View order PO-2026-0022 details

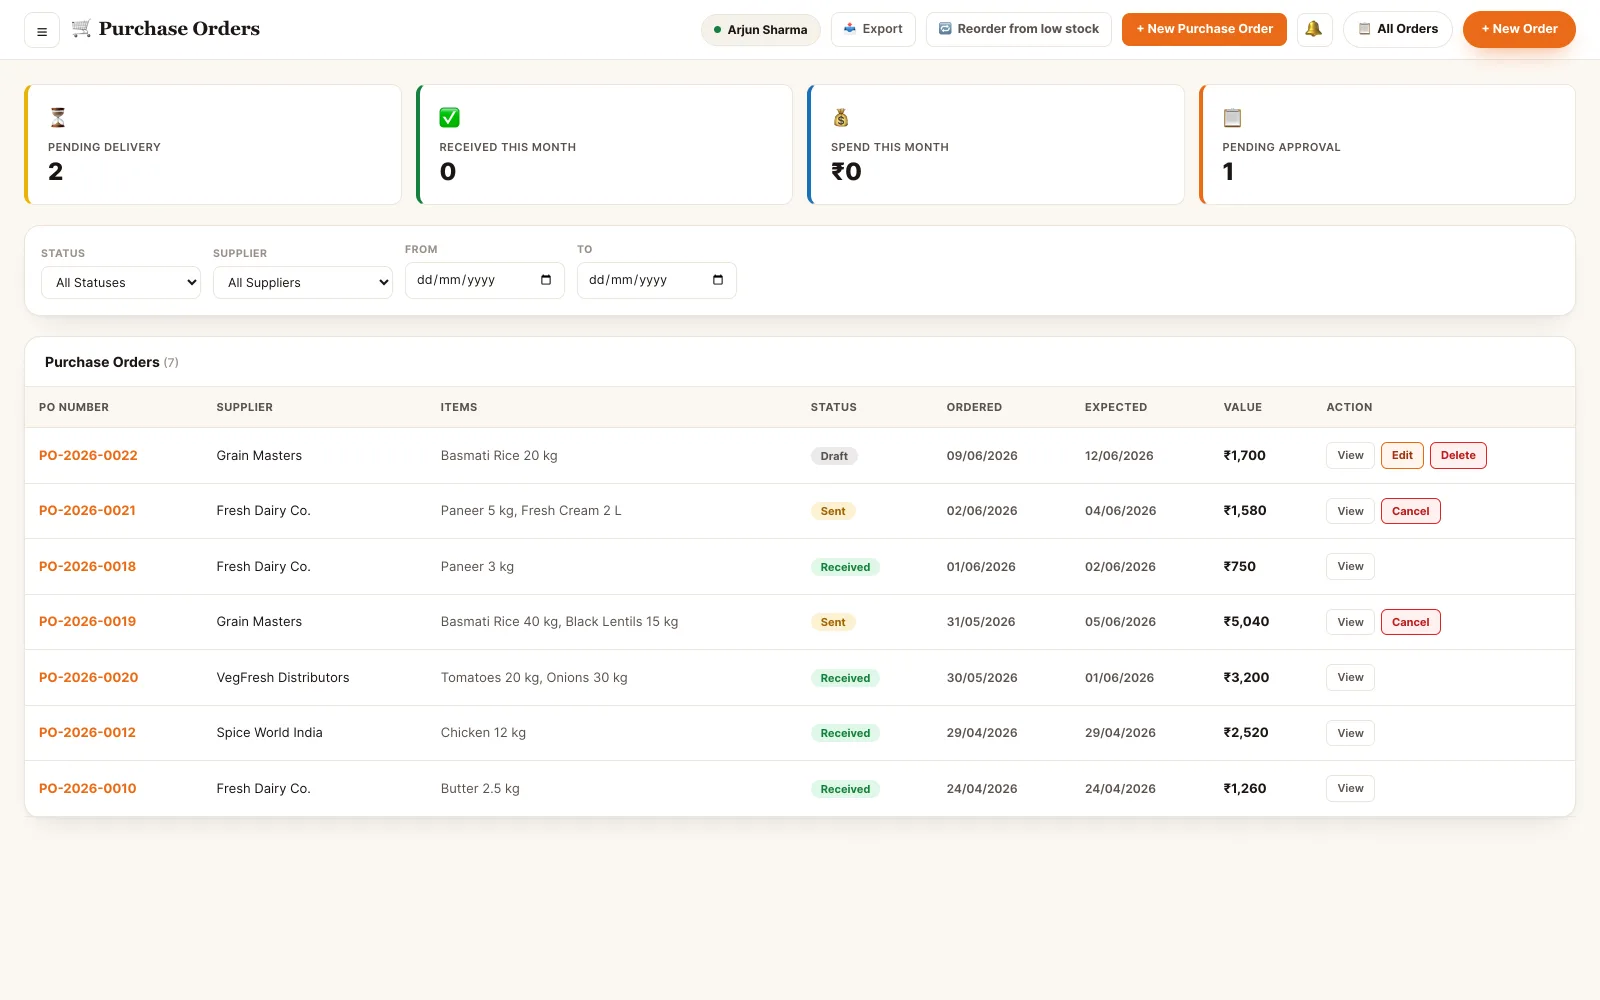[x=1350, y=456]
